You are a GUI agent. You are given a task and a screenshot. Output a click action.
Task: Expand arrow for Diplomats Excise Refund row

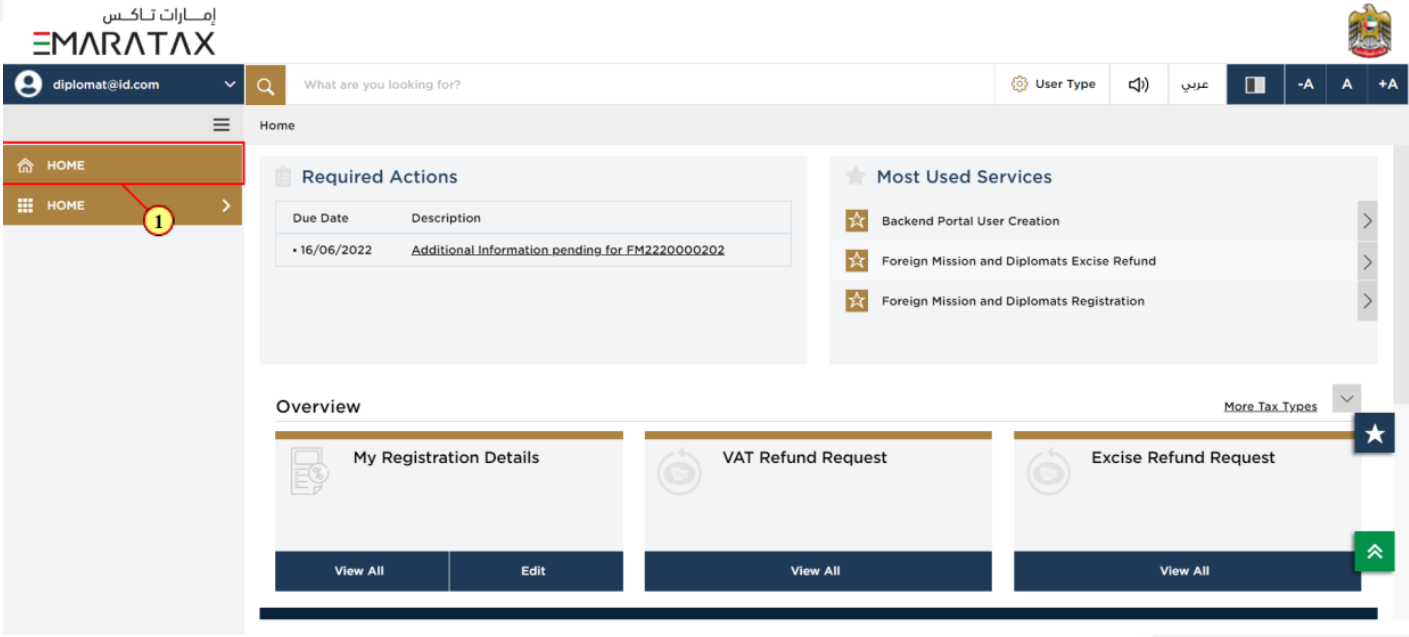click(1367, 262)
